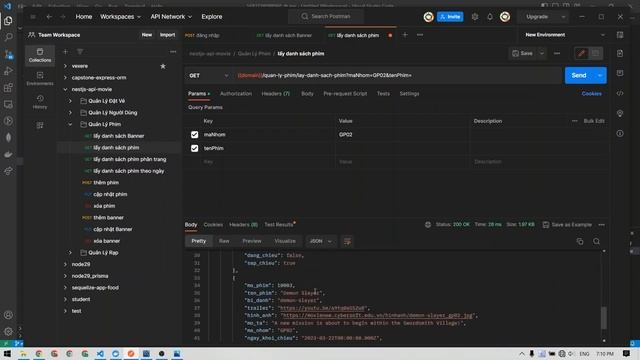Open the Pre-request Script tab
640x360 pixels.
pos(345,93)
